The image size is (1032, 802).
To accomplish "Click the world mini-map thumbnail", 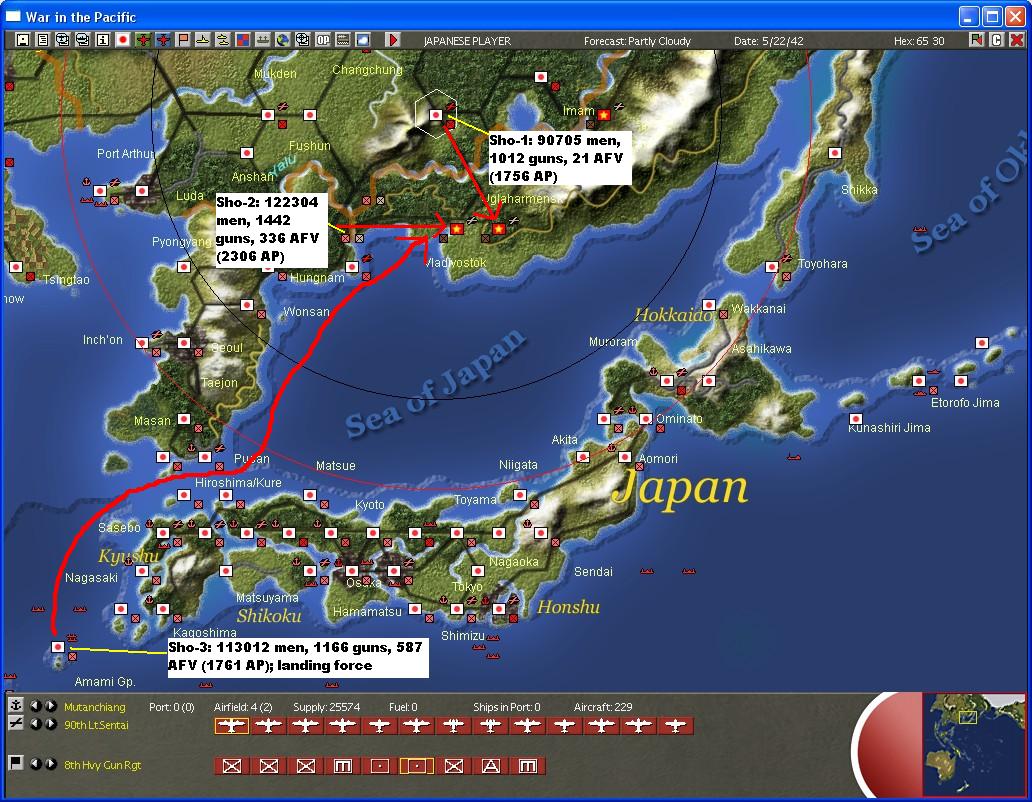I will tap(973, 744).
